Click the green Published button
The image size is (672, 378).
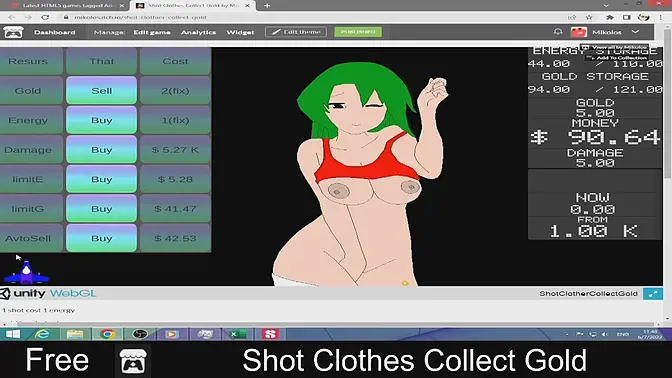tap(358, 32)
